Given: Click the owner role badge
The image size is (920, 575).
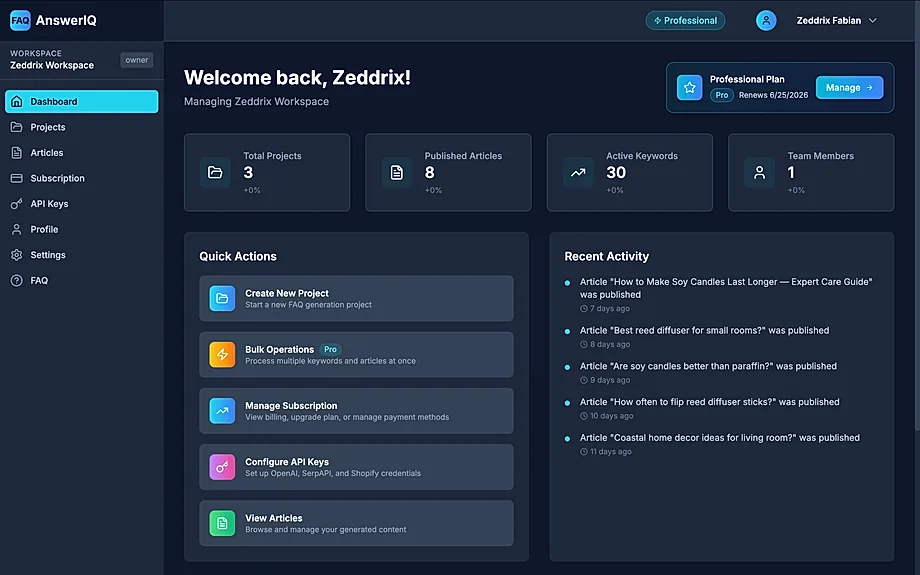Looking at the screenshot, I should [137, 60].
